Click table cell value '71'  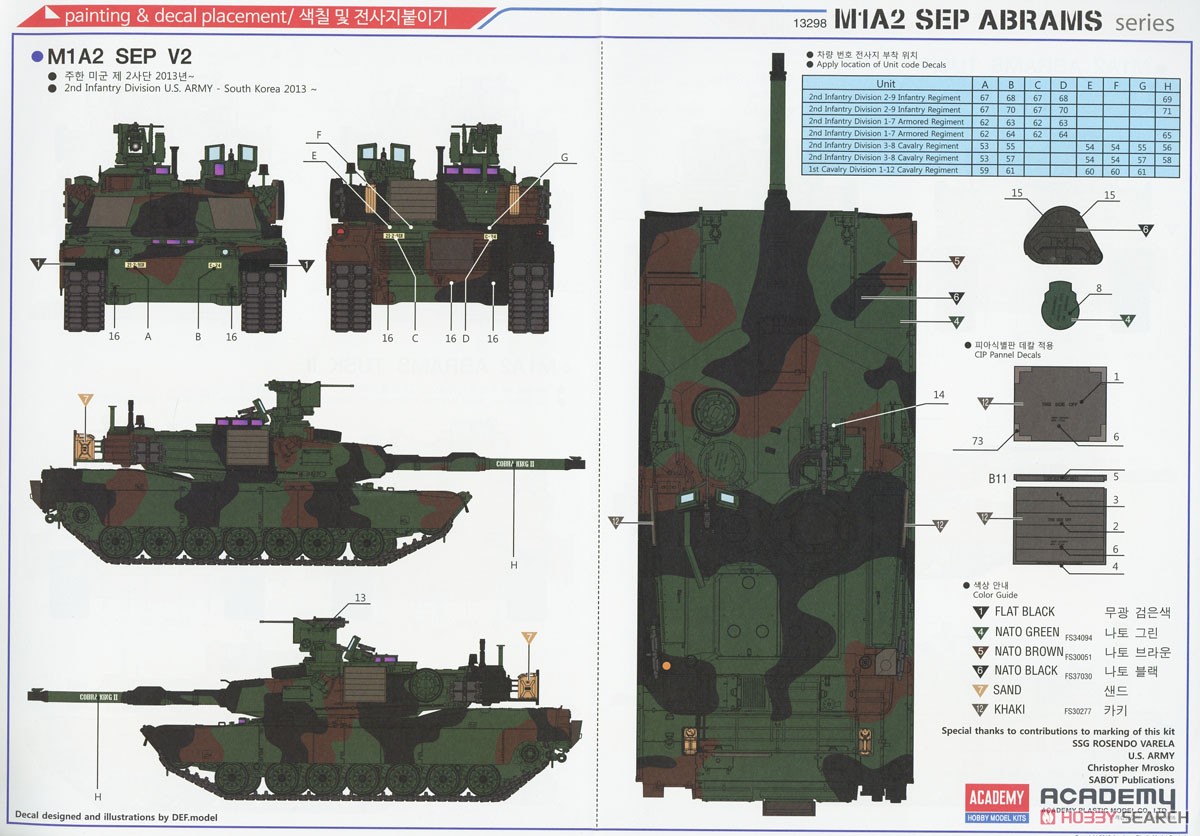[x=1167, y=110]
